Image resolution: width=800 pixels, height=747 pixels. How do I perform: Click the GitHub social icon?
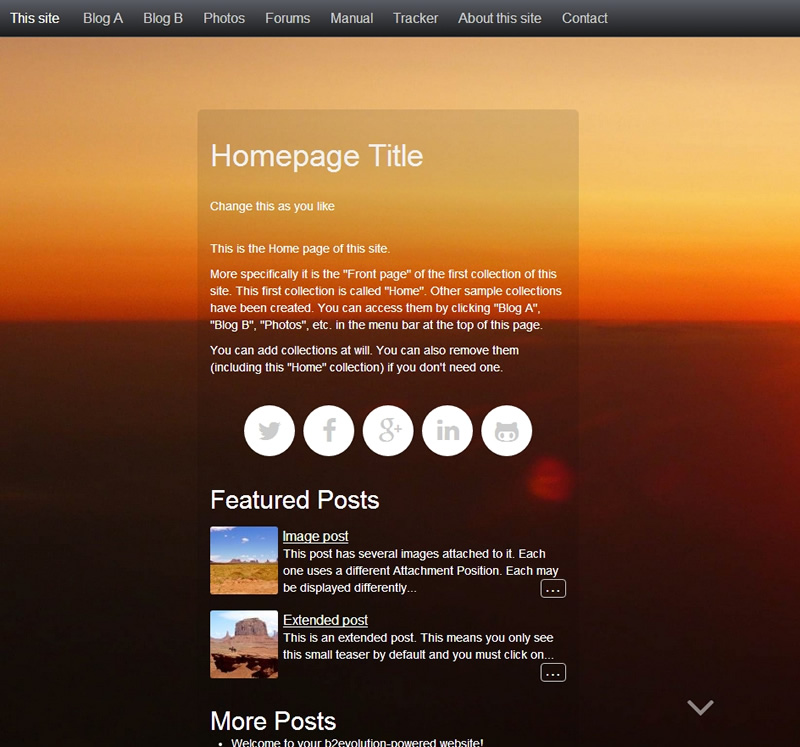coord(507,431)
